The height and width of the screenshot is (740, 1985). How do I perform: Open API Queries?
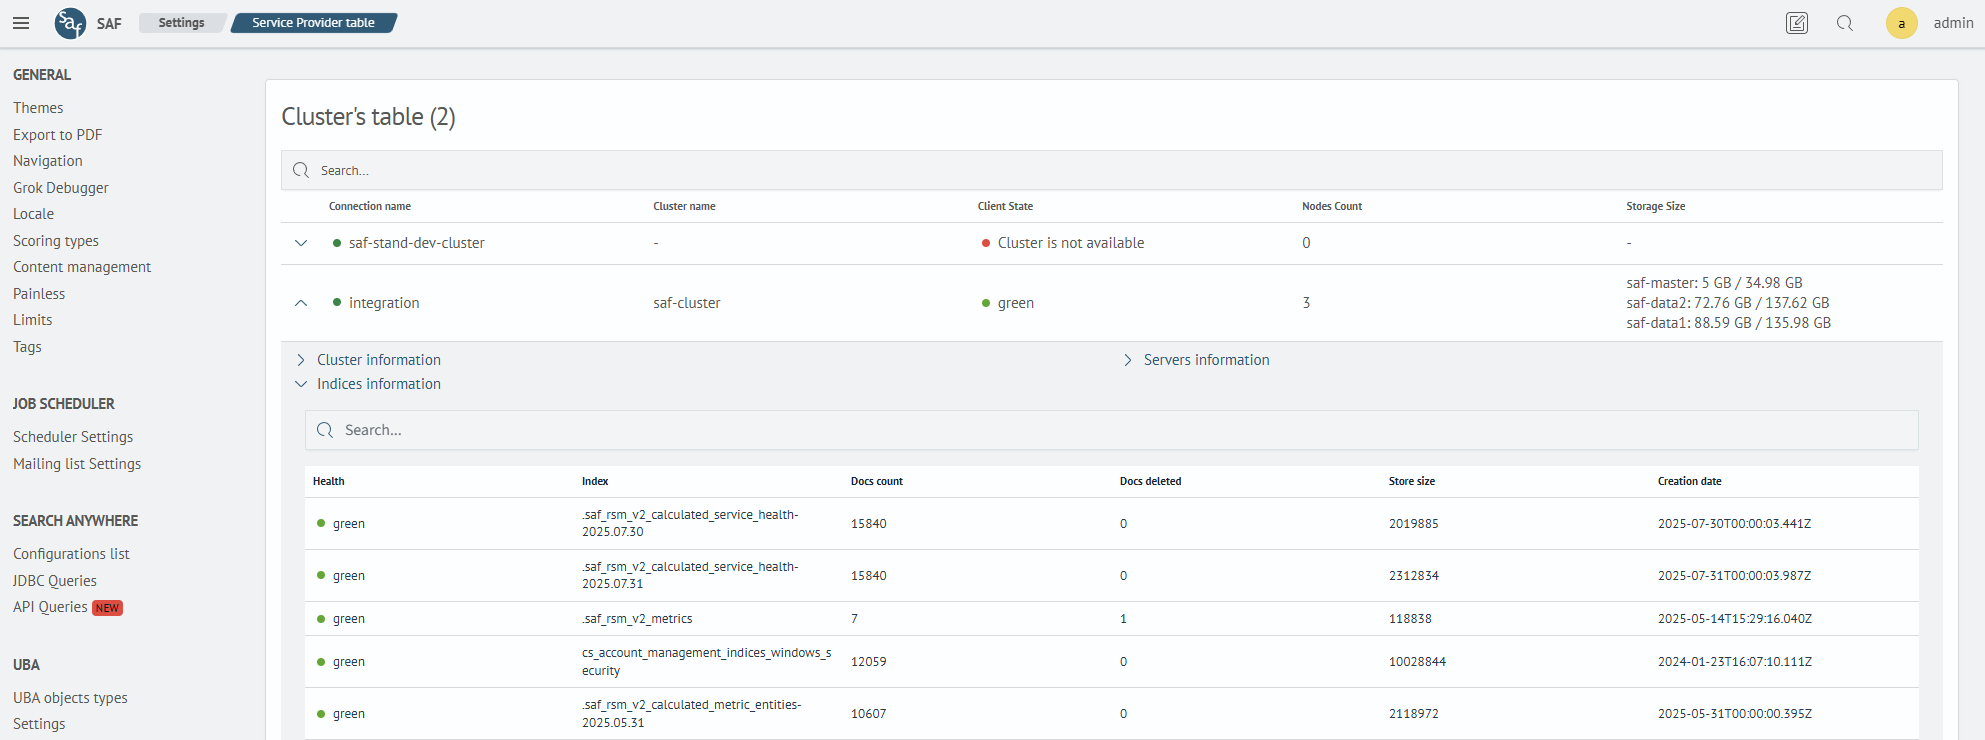tap(50, 607)
